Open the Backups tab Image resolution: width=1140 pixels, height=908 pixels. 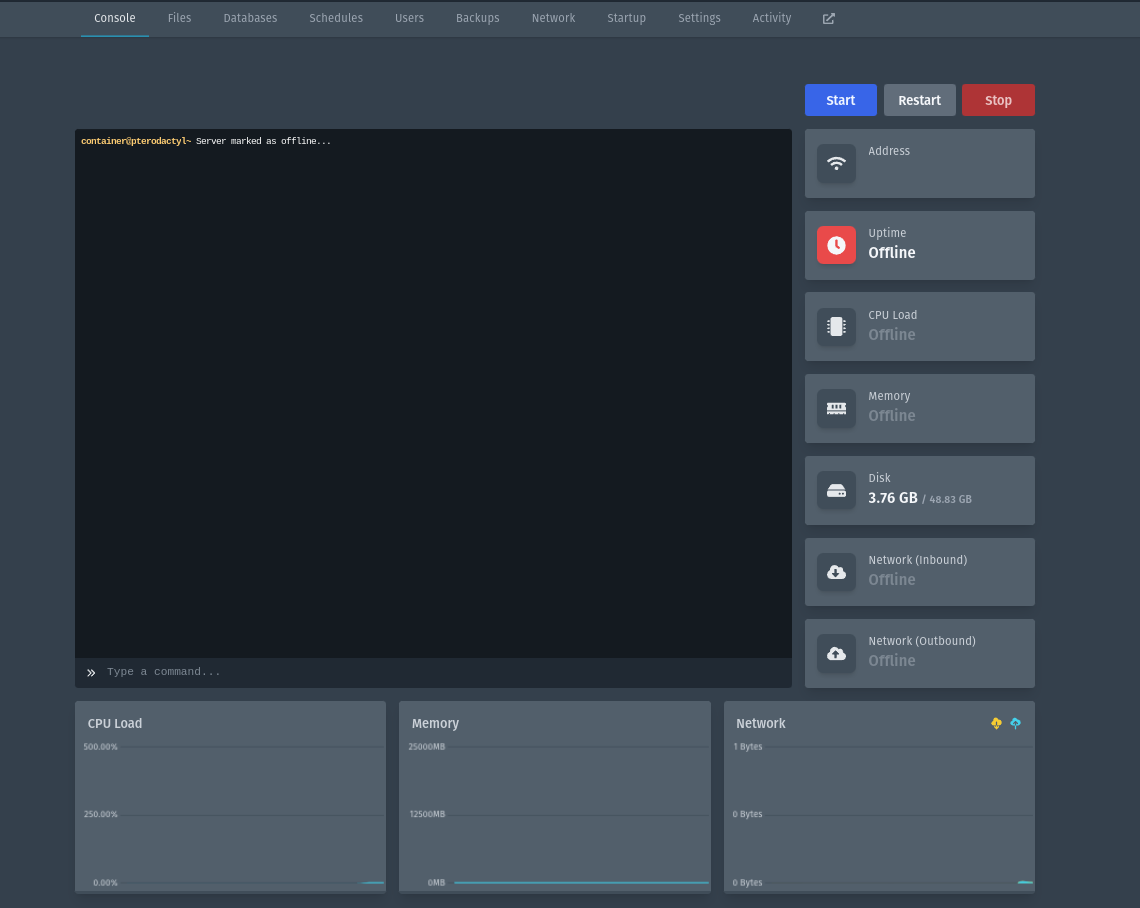pos(477,18)
